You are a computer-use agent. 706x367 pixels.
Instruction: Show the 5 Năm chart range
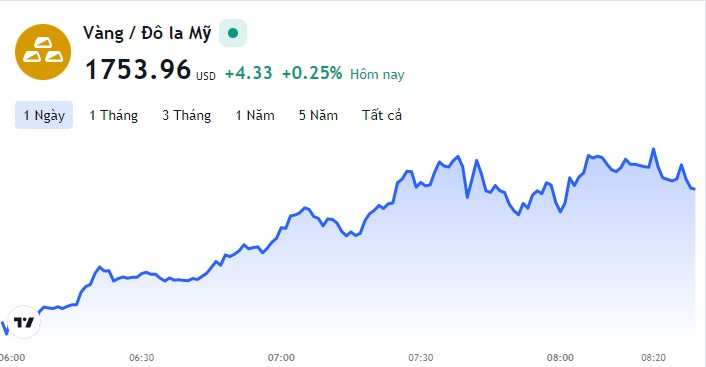(x=318, y=115)
